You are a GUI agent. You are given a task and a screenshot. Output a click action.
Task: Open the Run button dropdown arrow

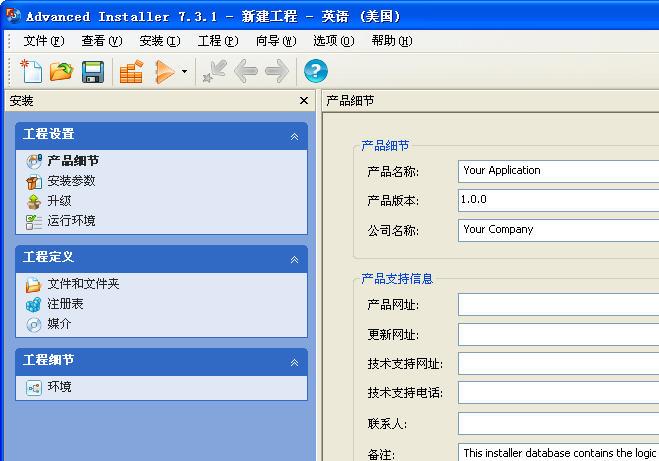click(x=184, y=72)
